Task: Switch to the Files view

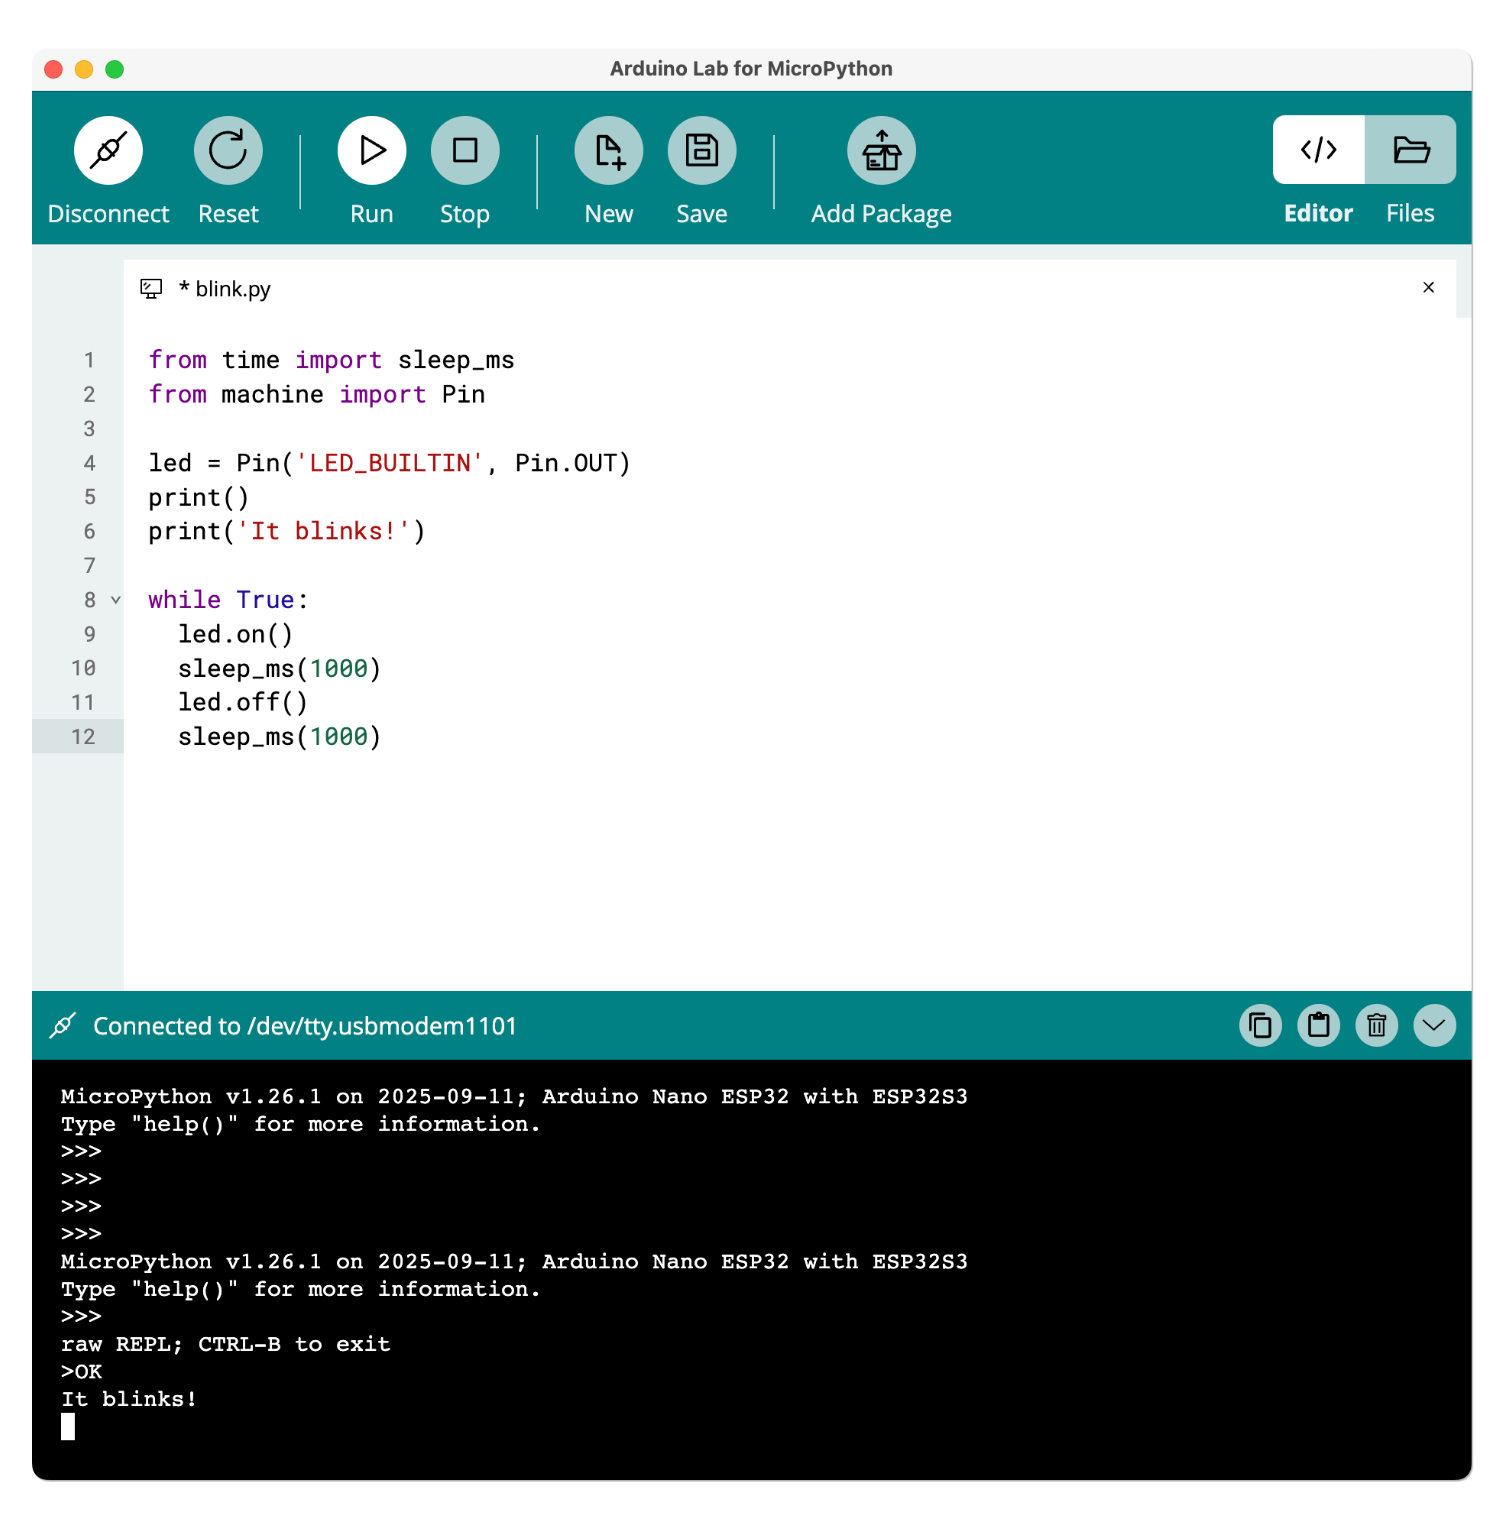Action: click(1411, 150)
